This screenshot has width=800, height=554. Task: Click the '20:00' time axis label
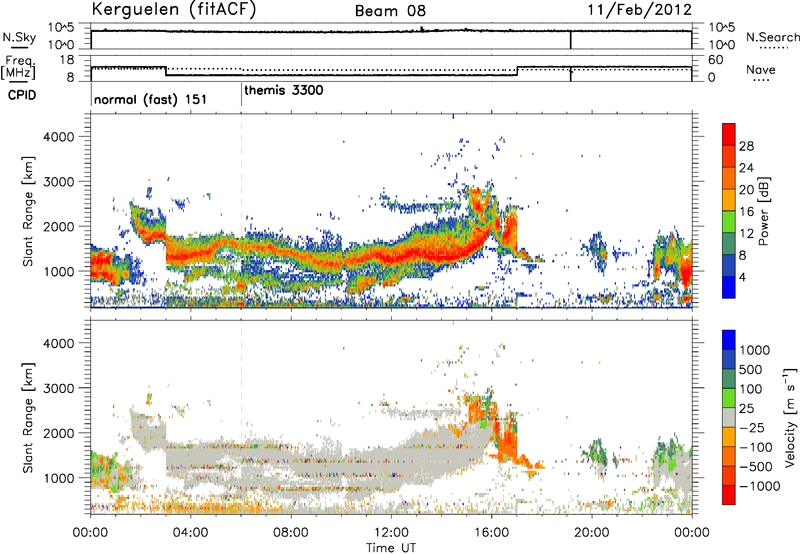[x=592, y=533]
